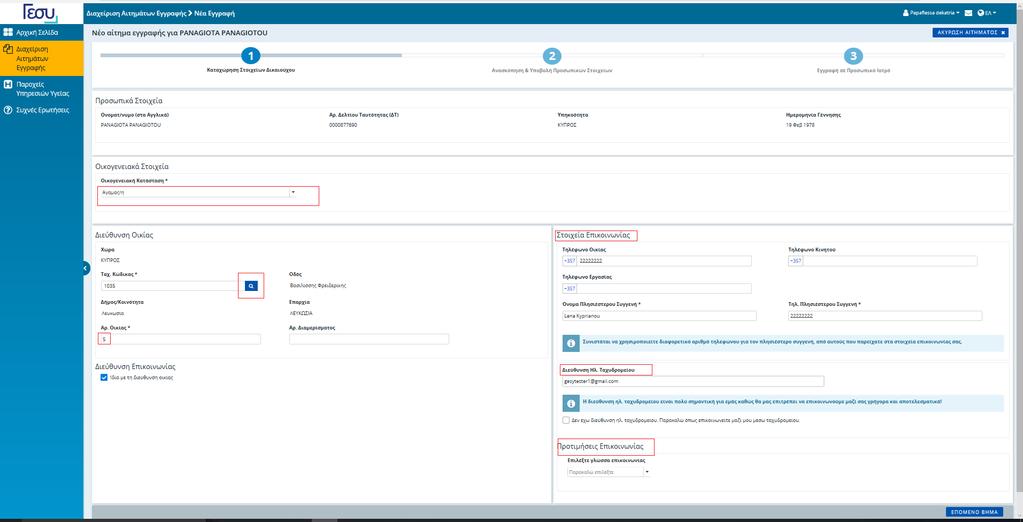This screenshot has width=1023, height=522.
Task: Open the mail envelope icon
Action: [x=968, y=13]
